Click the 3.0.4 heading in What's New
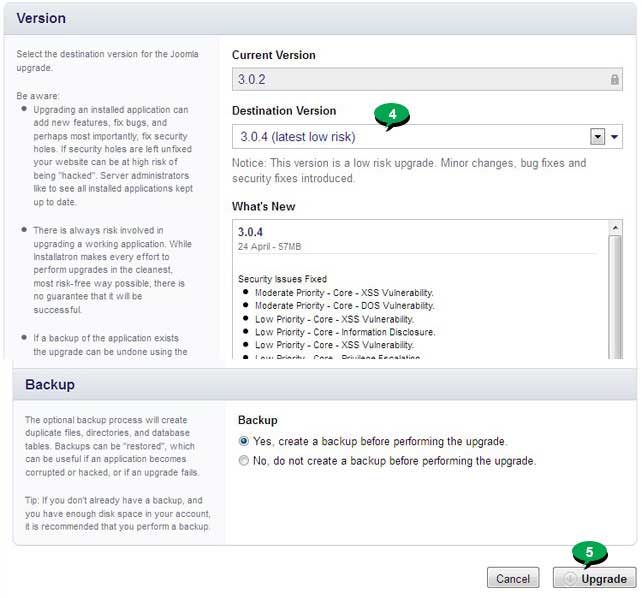This screenshot has width=642, height=598. pos(250,232)
